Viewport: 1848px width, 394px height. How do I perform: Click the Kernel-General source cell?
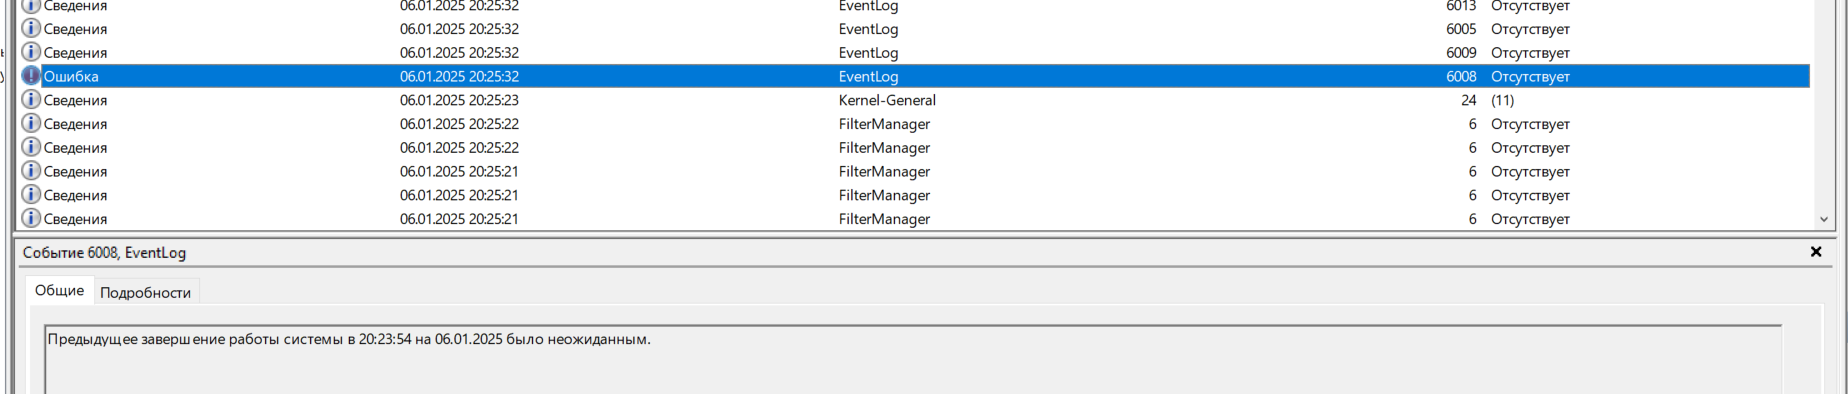coord(887,100)
